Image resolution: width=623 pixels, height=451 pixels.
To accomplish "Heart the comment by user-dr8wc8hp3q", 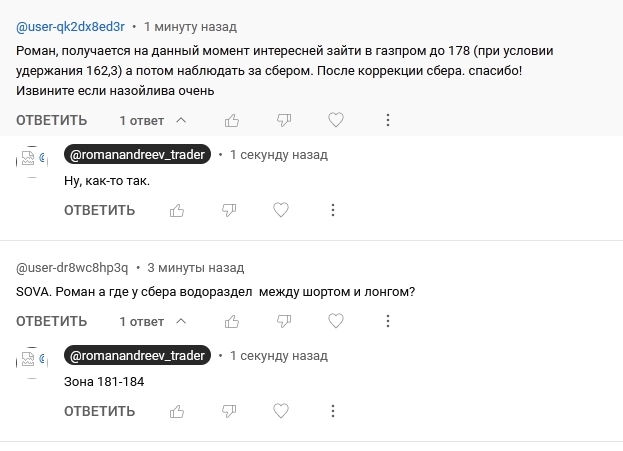I will click(x=336, y=322).
